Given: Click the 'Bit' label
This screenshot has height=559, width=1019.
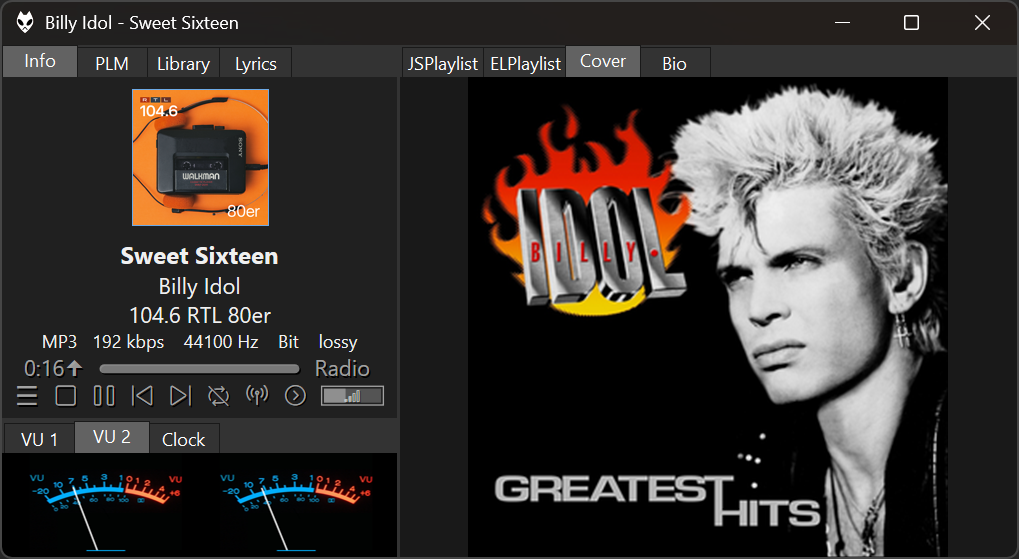Looking at the screenshot, I should tap(289, 342).
